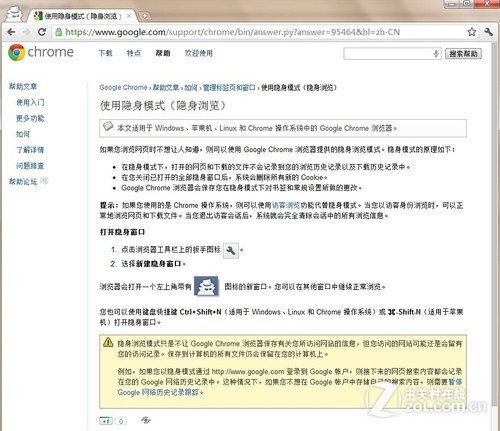Click the warning triangle icon in yellow box

108,342
